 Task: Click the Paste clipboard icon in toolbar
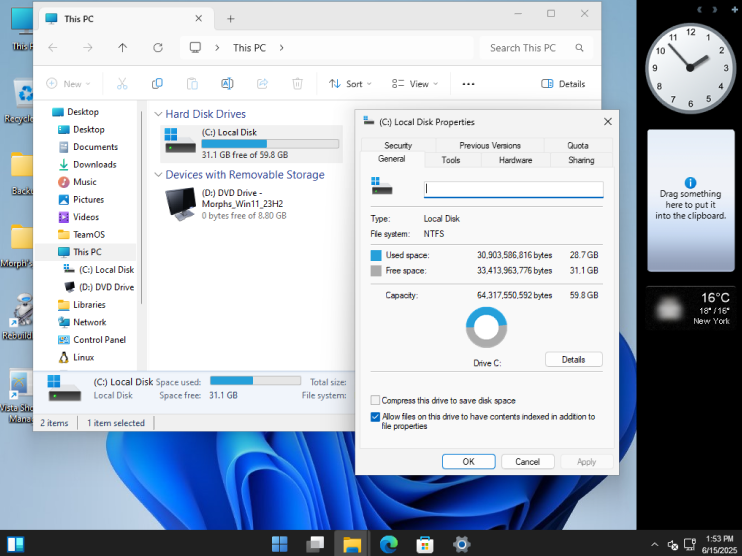(x=192, y=84)
